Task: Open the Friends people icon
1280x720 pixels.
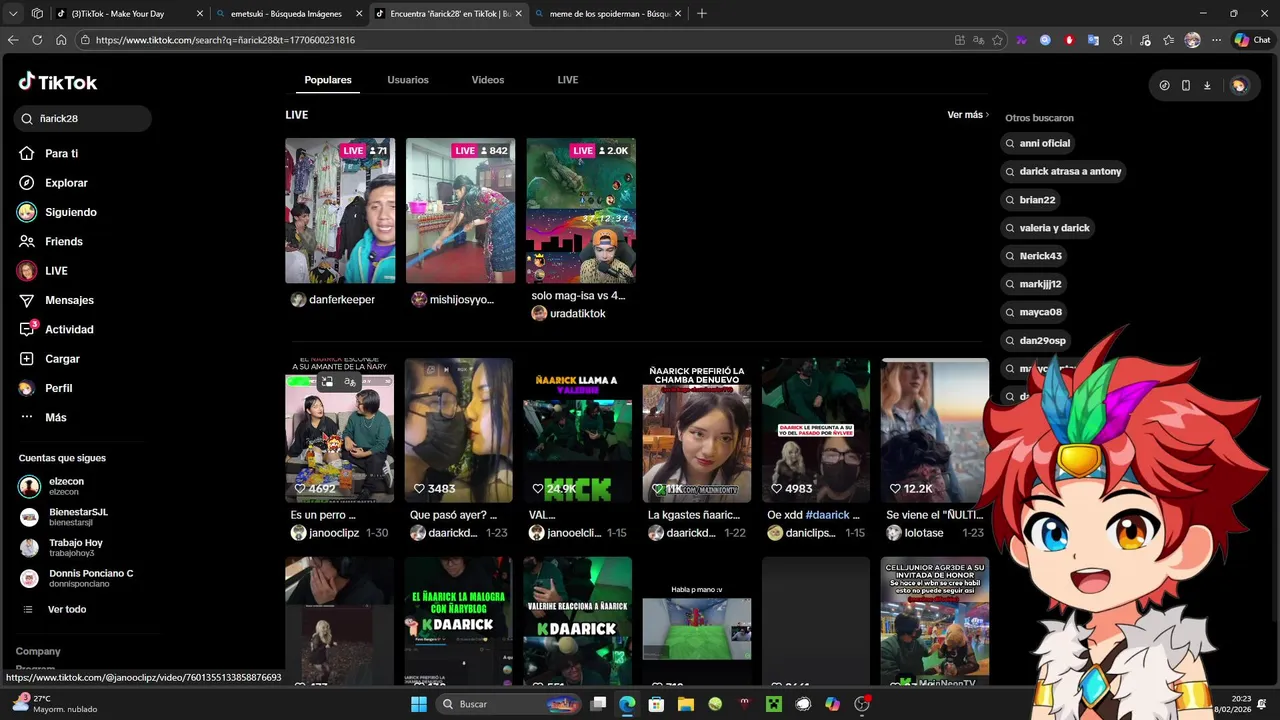Action: pyautogui.click(x=27, y=241)
